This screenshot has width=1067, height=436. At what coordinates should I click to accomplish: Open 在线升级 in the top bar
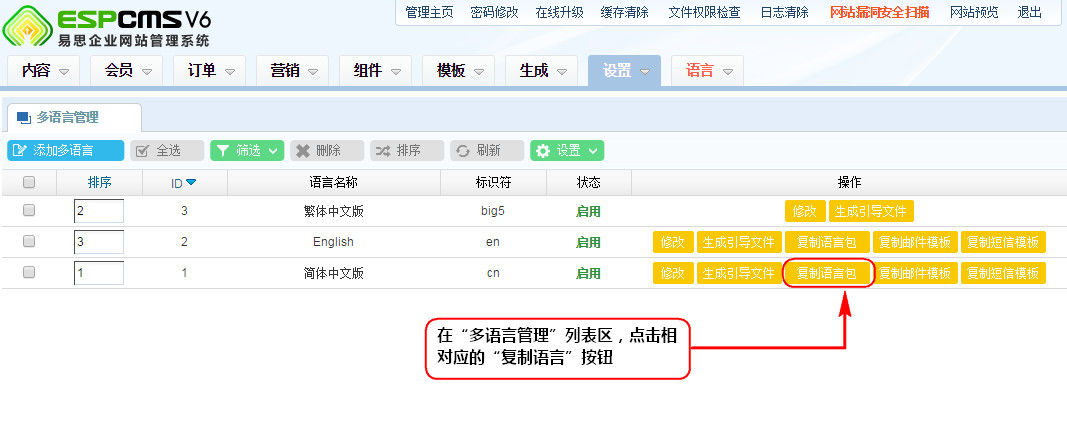coord(559,12)
